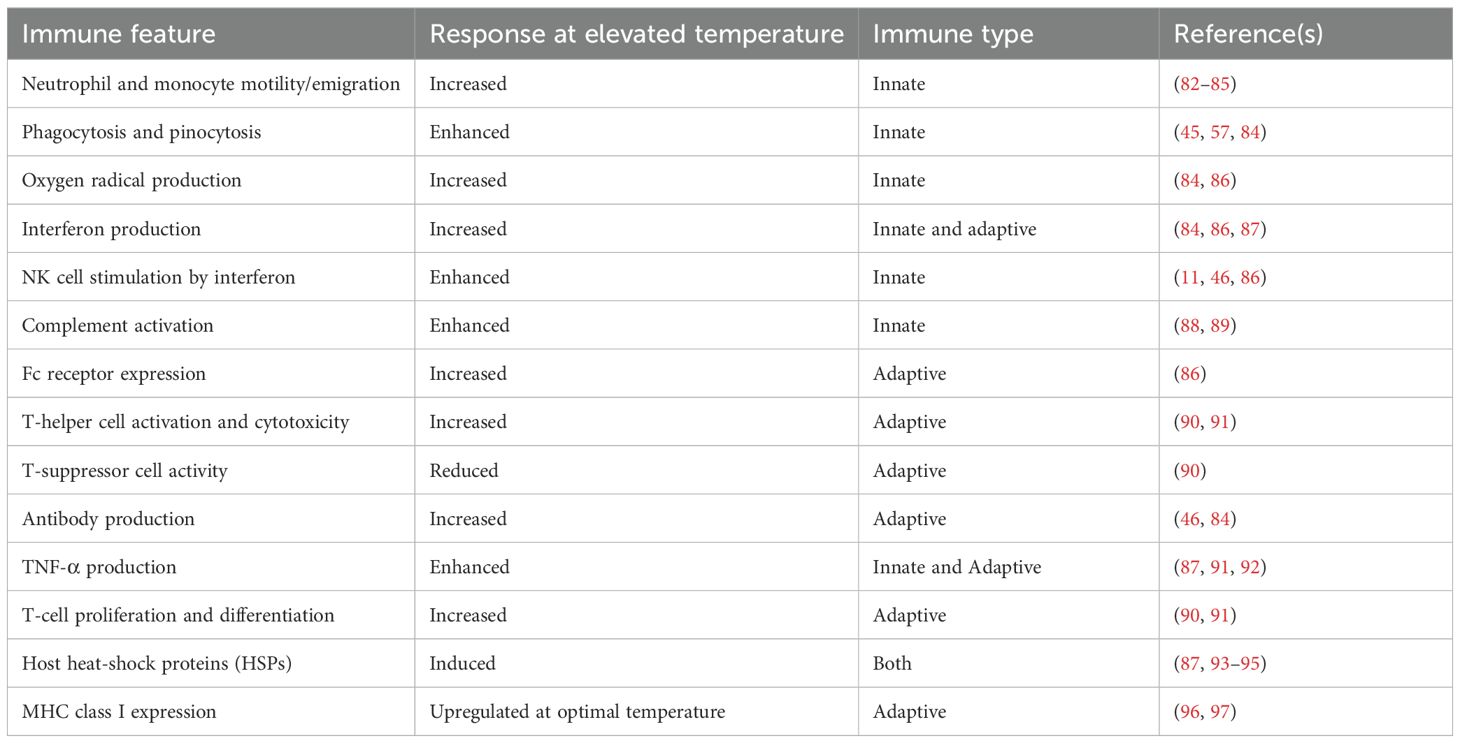Click reference 97 link
The width and height of the screenshot is (1460, 743).
coord(1220,712)
